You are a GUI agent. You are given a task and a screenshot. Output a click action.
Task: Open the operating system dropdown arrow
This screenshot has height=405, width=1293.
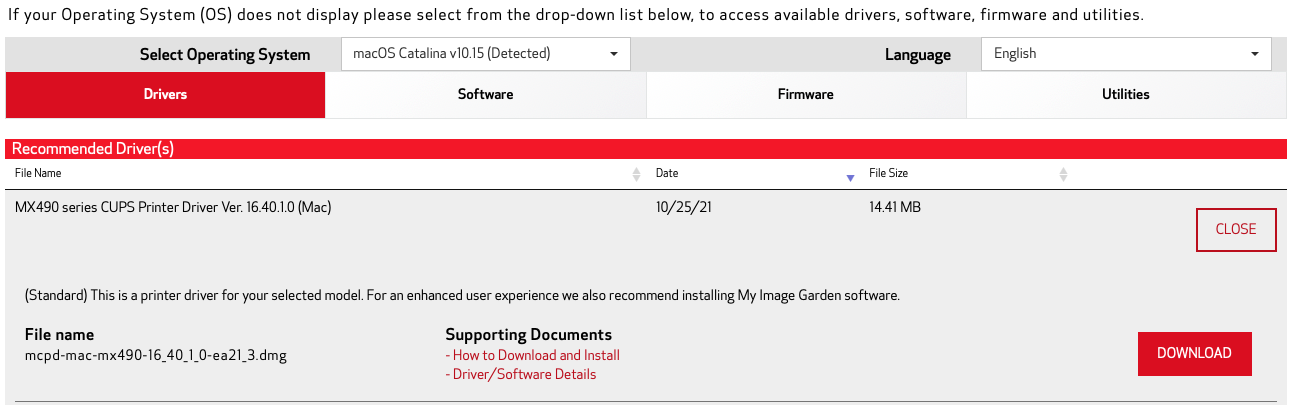614,54
